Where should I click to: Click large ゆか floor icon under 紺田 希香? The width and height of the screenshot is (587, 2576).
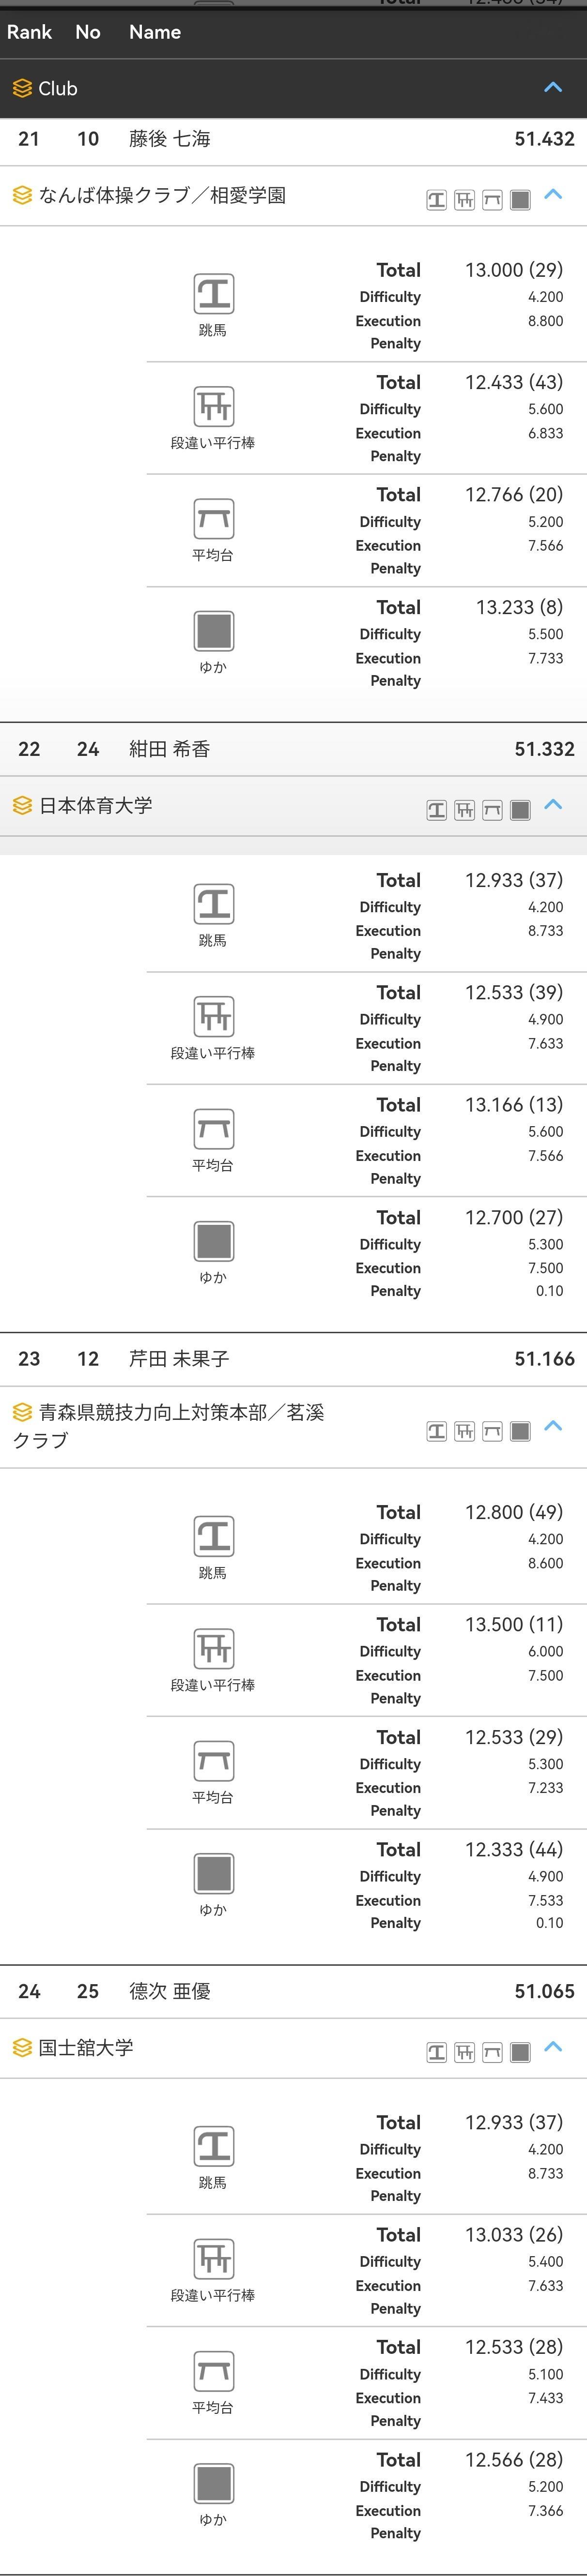213,1240
